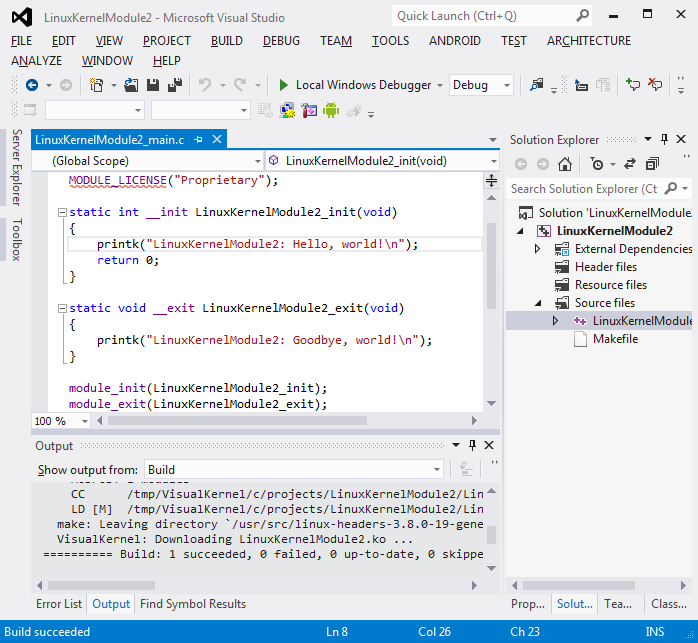Select the Resource files folder
The image size is (698, 643).
[x=610, y=285]
